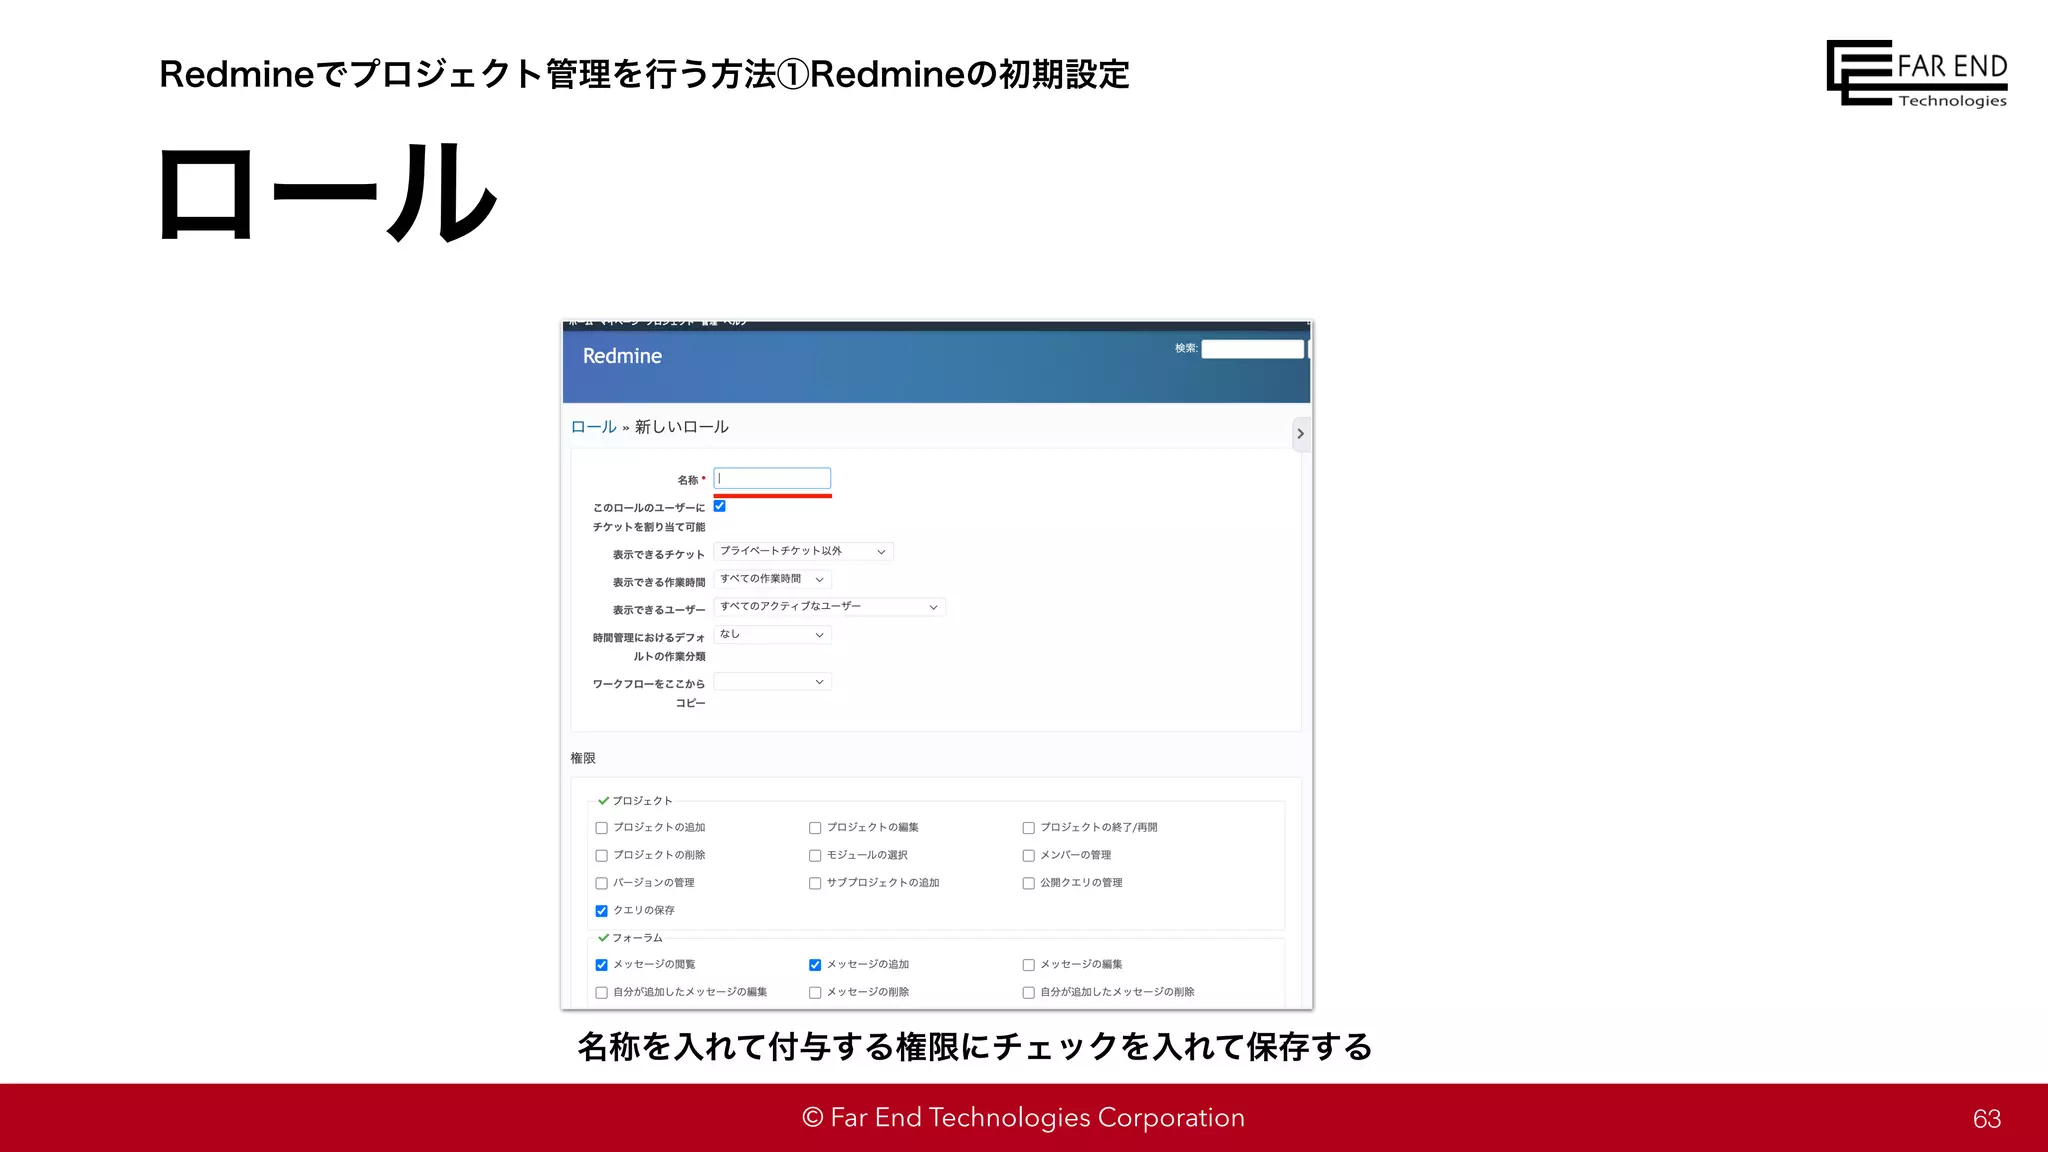The width and height of the screenshot is (2048, 1152).
Task: Check 自分が追加したメッセージの編集 permission
Action: [x=601, y=993]
